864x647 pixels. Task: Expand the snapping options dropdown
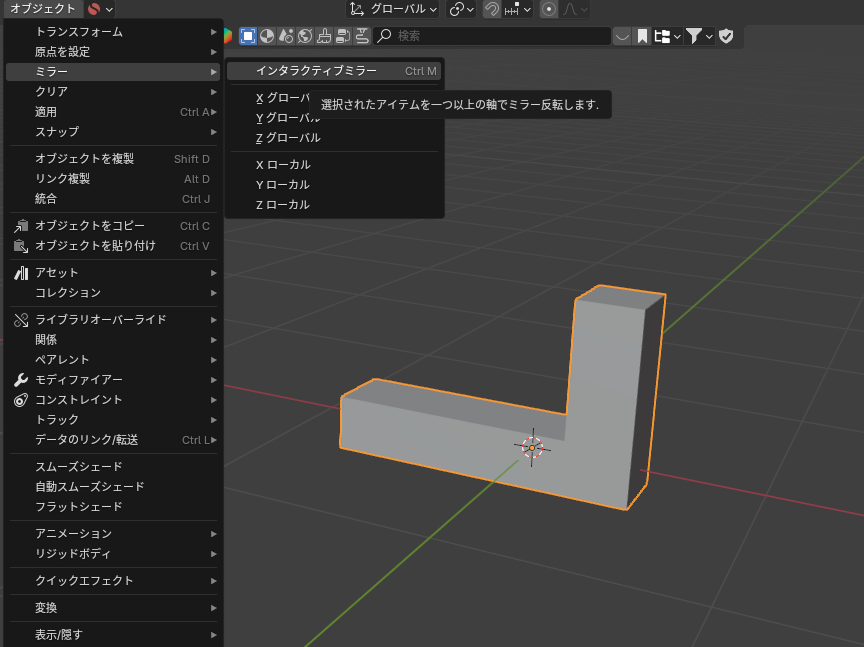[x=519, y=9]
